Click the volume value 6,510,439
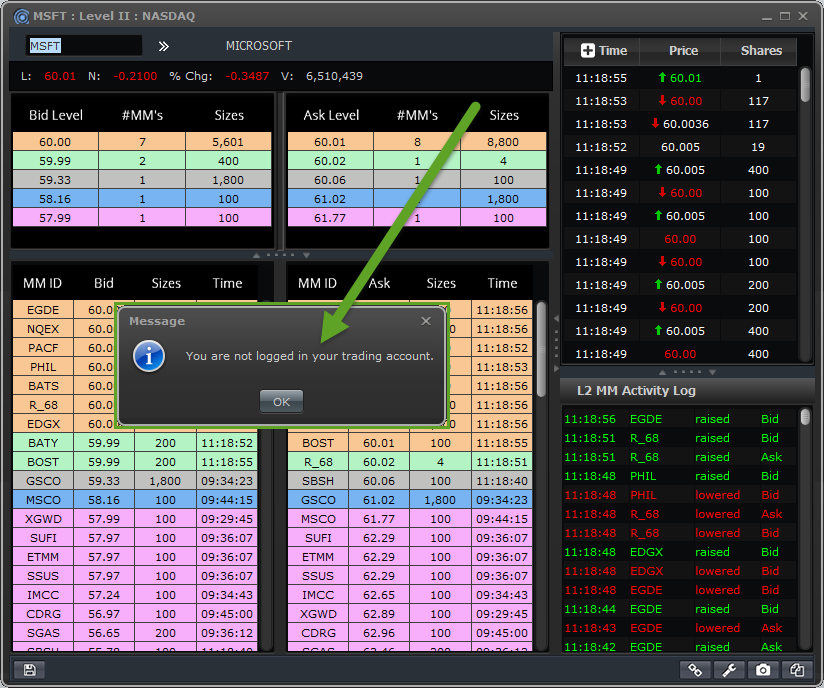This screenshot has width=824, height=688. (334, 76)
